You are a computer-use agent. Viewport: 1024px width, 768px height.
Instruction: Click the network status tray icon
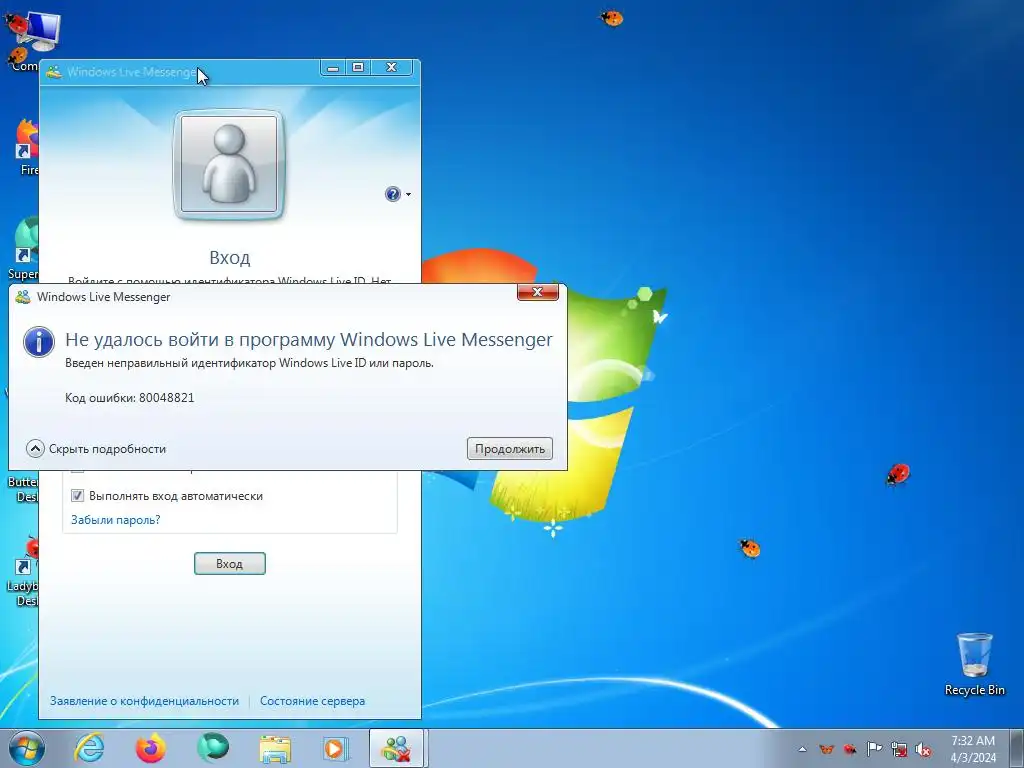click(x=899, y=750)
